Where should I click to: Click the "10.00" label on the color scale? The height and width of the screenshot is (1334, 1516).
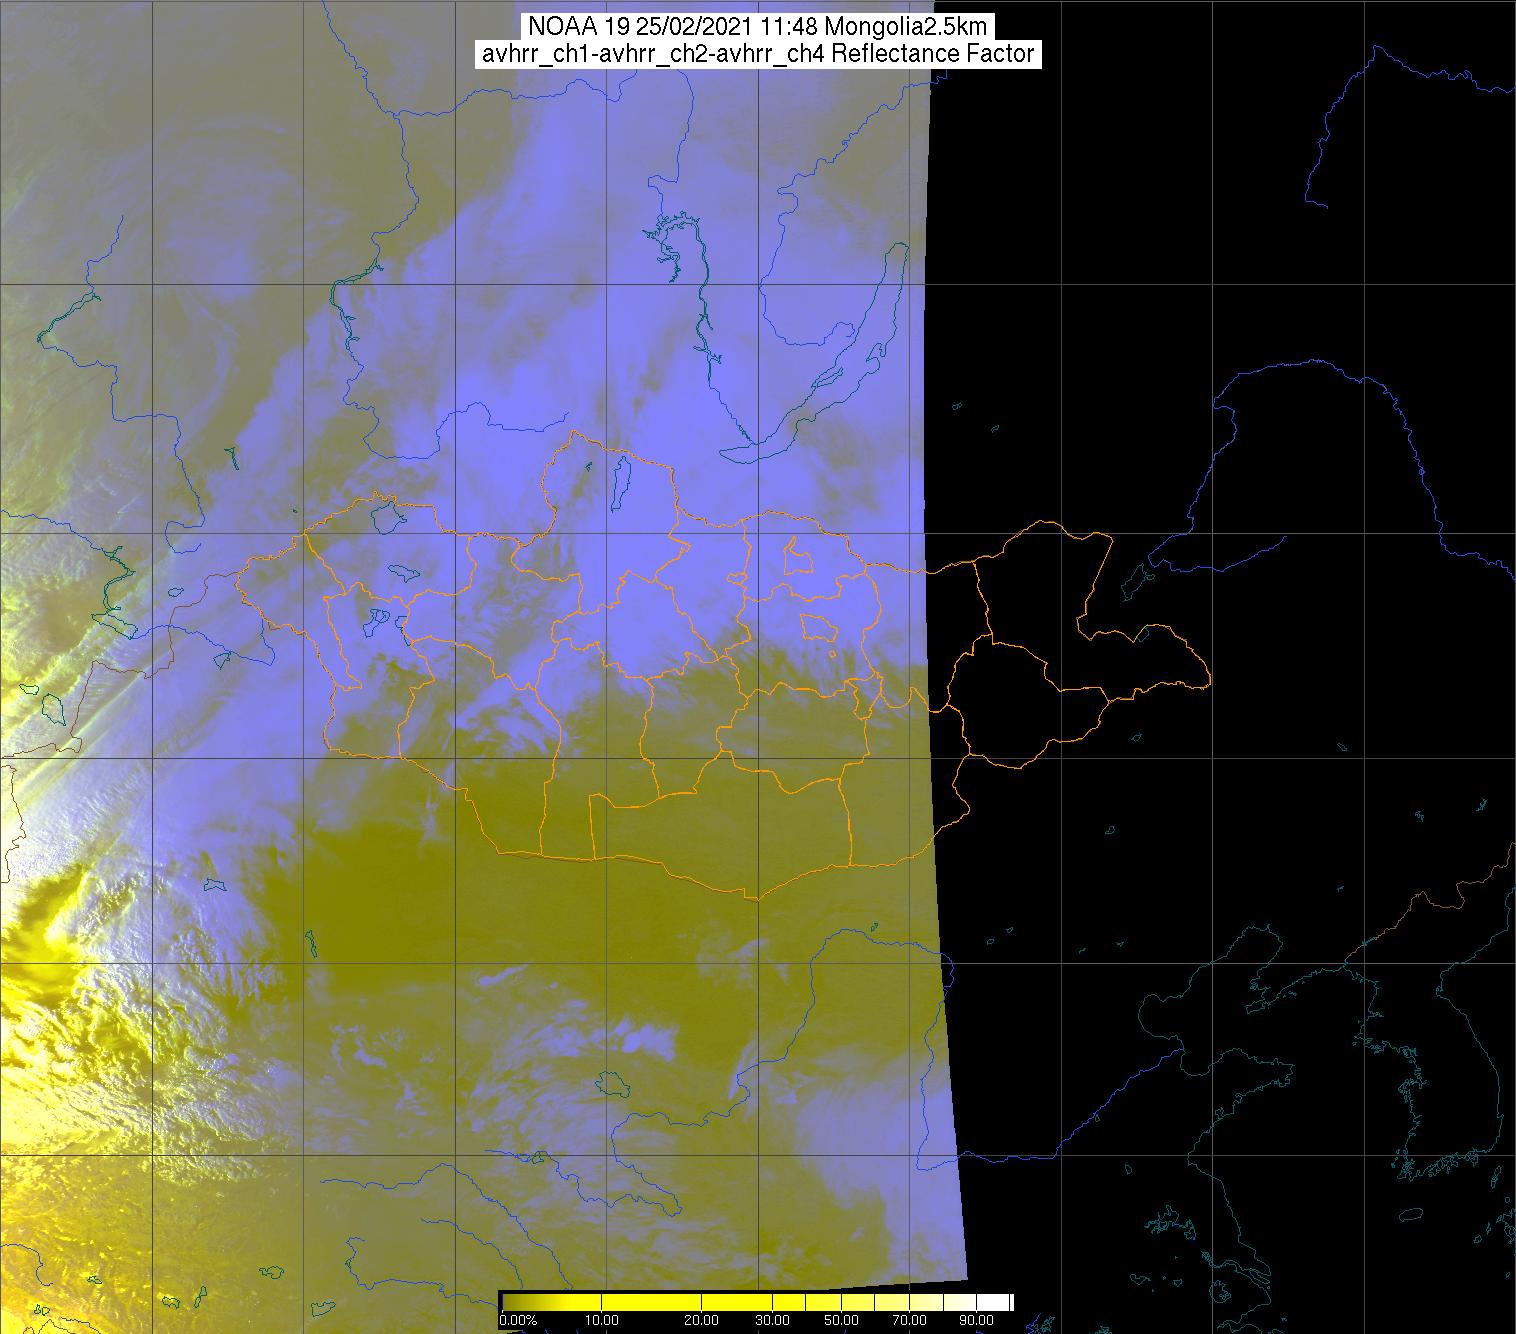point(600,1321)
